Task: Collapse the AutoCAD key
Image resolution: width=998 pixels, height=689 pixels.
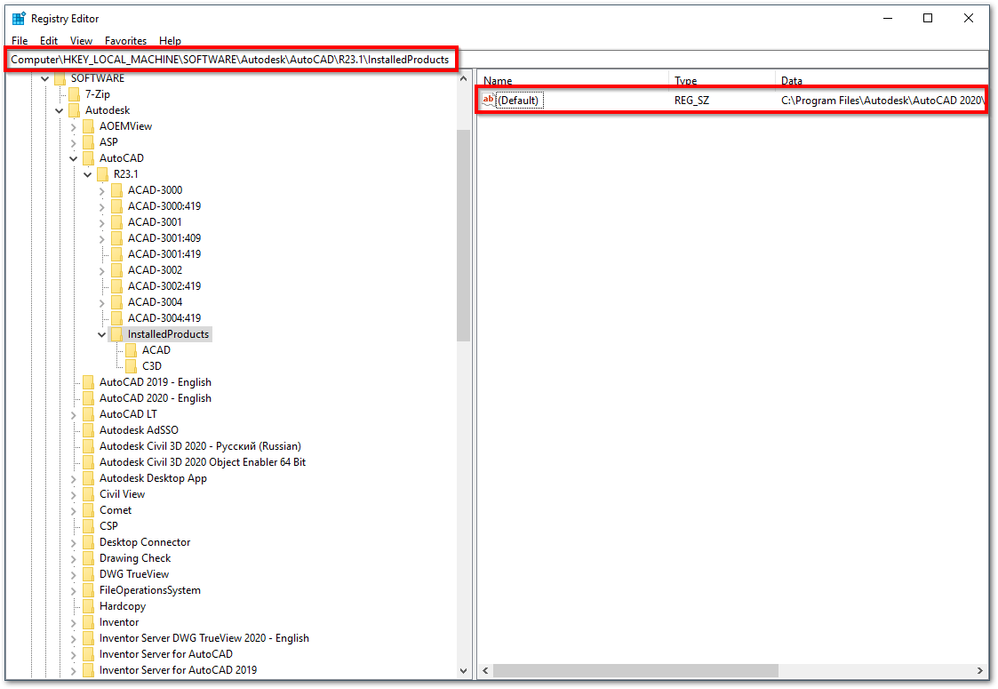Action: [x=73, y=158]
